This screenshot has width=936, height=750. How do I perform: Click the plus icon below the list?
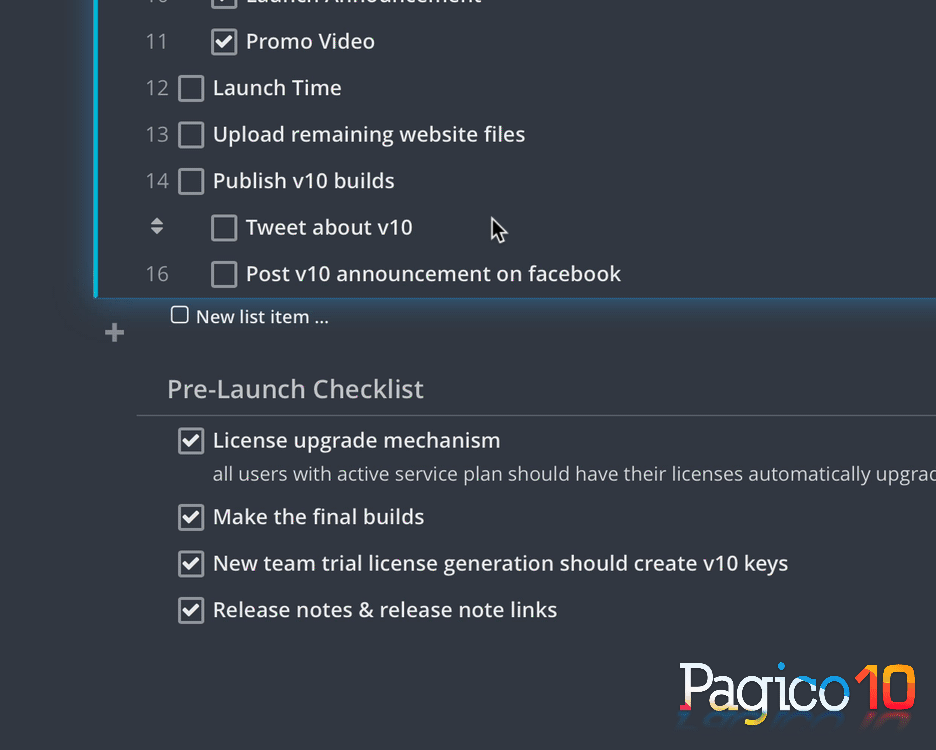(x=115, y=333)
